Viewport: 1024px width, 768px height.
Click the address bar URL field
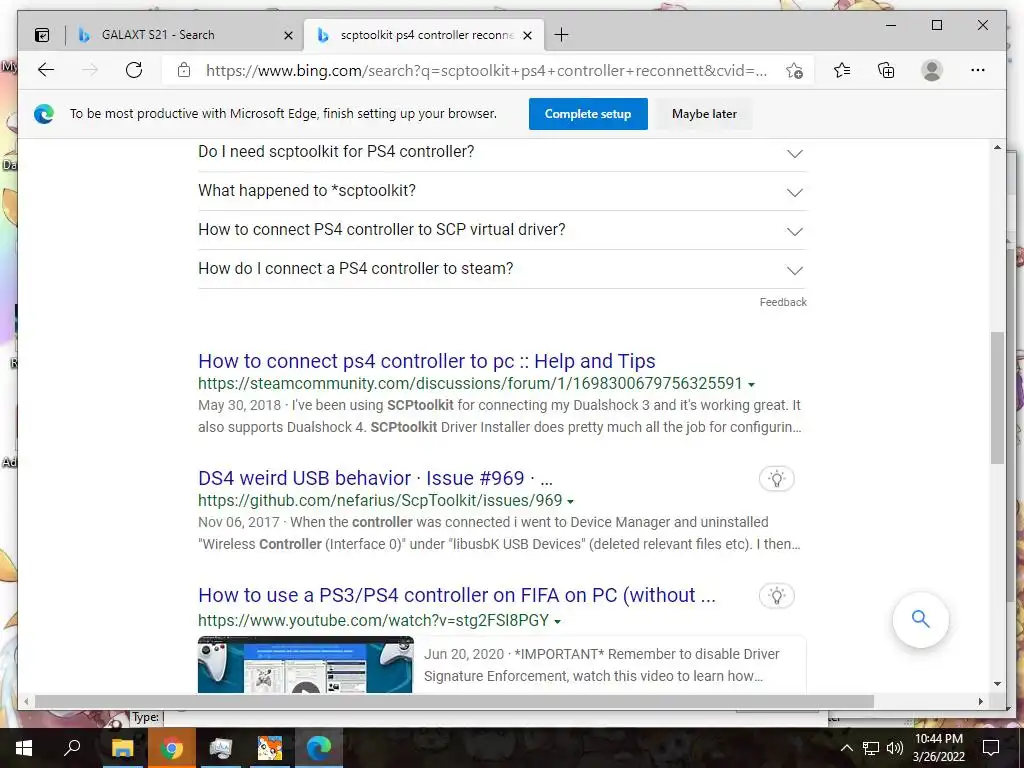(x=487, y=71)
